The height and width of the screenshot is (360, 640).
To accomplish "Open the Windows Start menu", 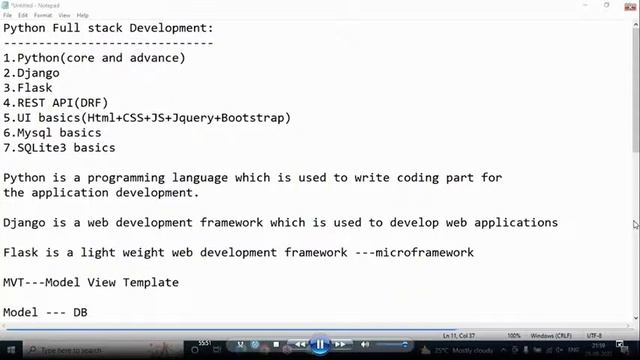I will tap(11, 350).
